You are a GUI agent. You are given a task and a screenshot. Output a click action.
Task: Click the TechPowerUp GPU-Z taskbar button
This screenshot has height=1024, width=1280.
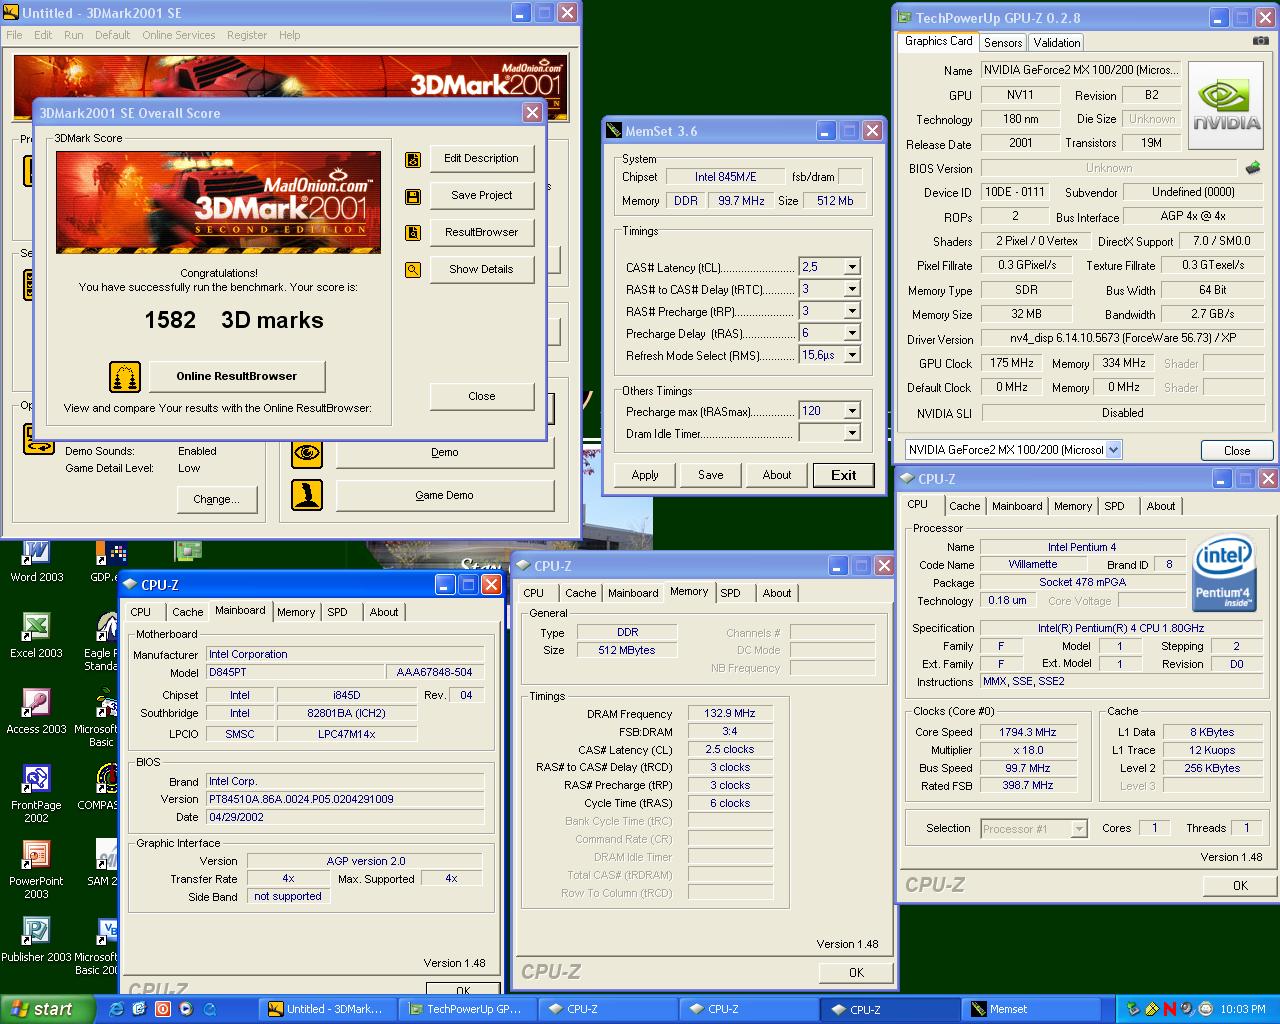[468, 1009]
